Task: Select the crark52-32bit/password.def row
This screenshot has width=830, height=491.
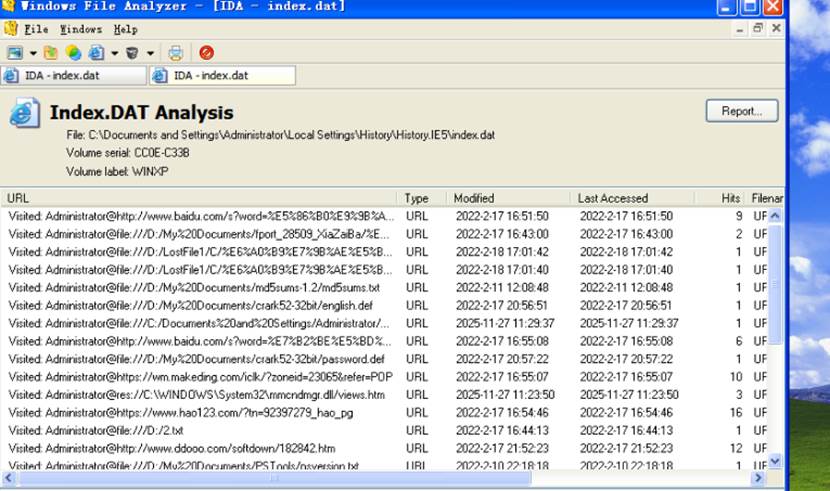Action: [x=384, y=359]
